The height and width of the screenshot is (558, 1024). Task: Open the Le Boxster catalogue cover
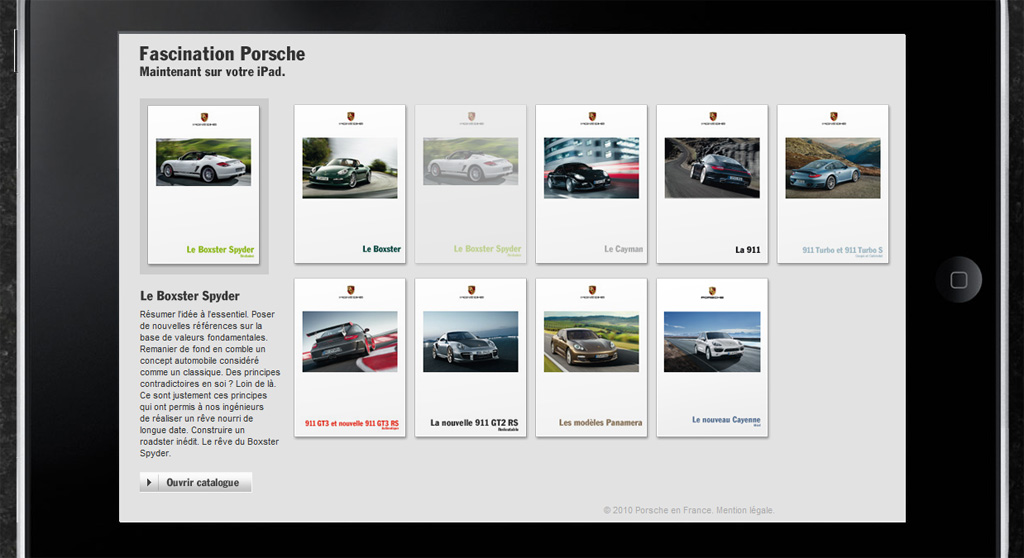pyautogui.click(x=349, y=184)
